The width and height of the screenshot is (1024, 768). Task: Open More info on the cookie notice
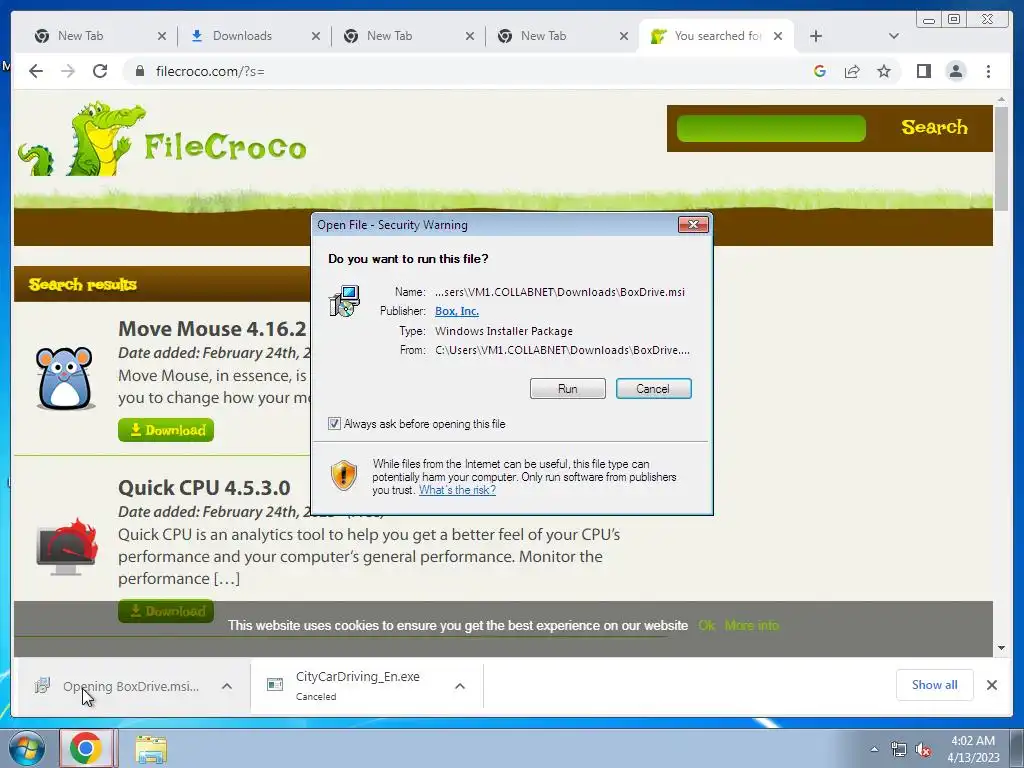[752, 626]
